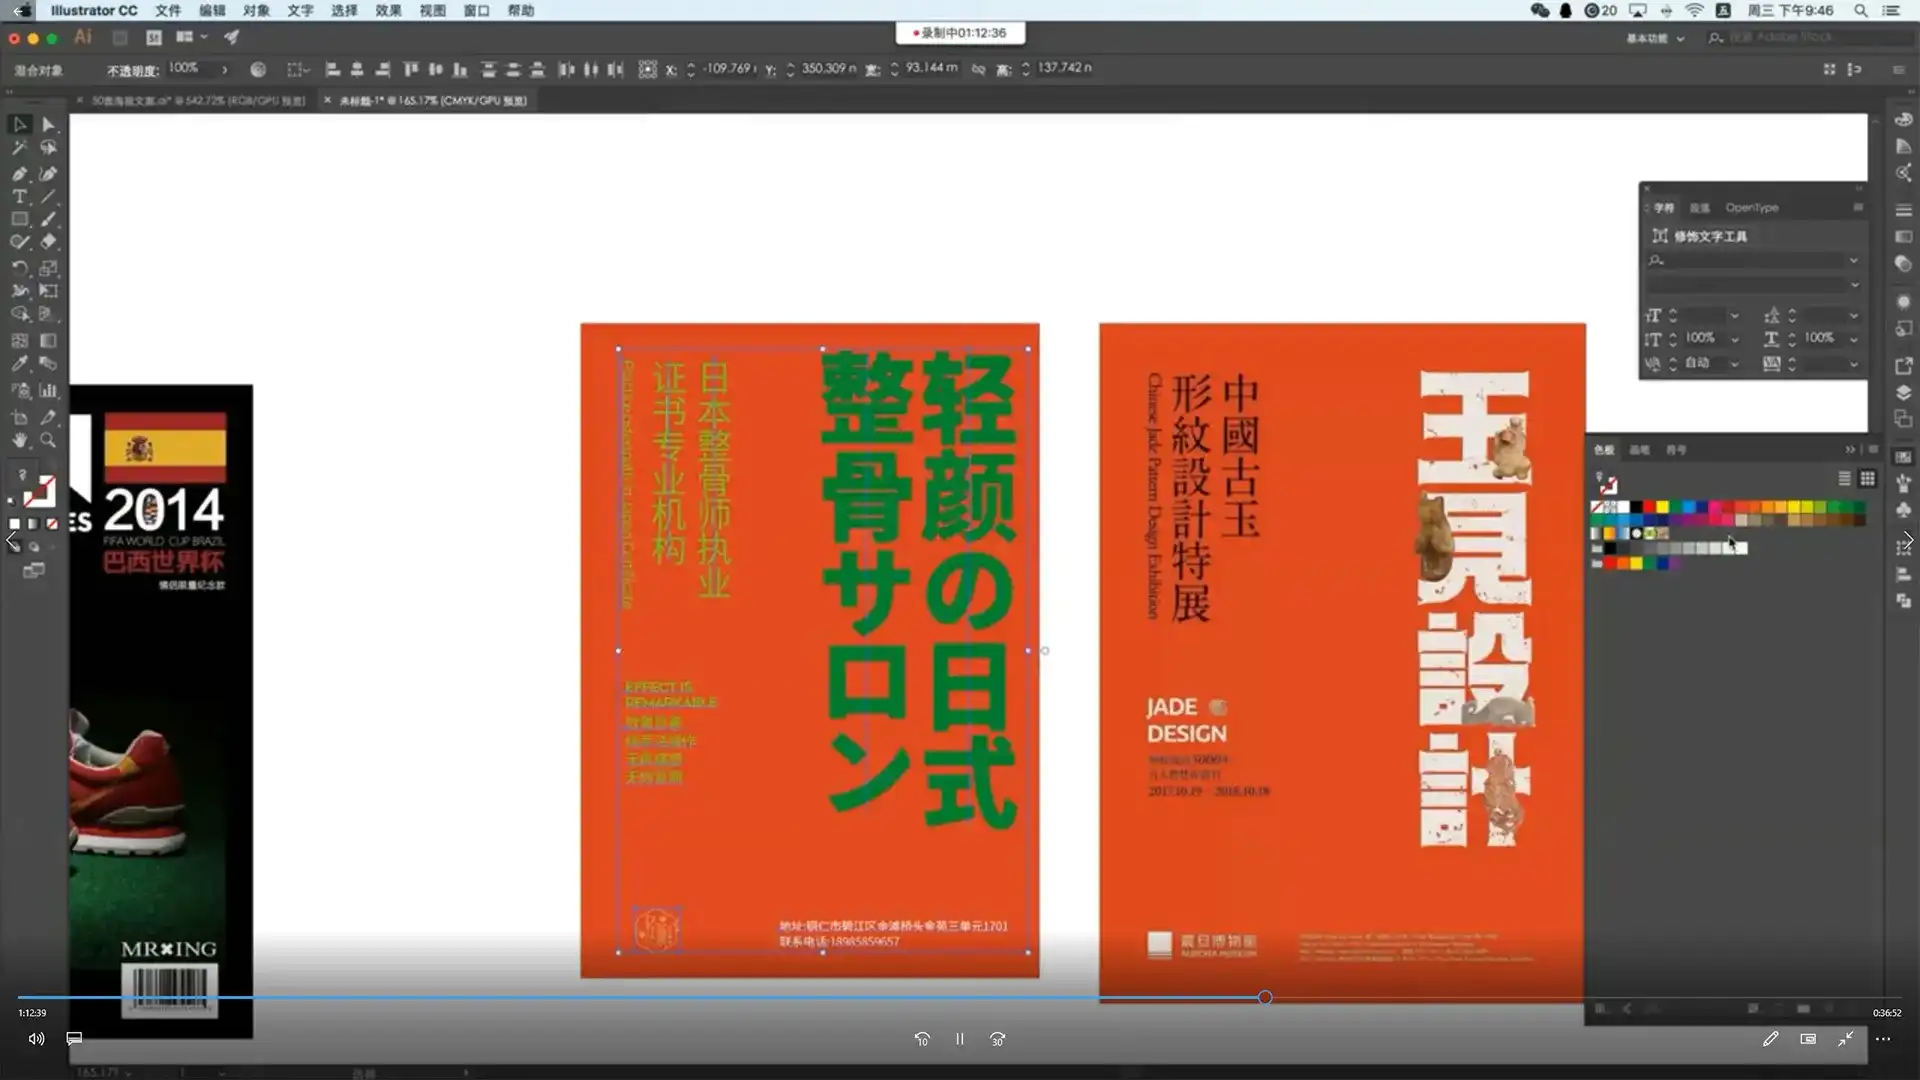Select the Zoom tool
This screenshot has width=1920, height=1080.
coord(48,441)
